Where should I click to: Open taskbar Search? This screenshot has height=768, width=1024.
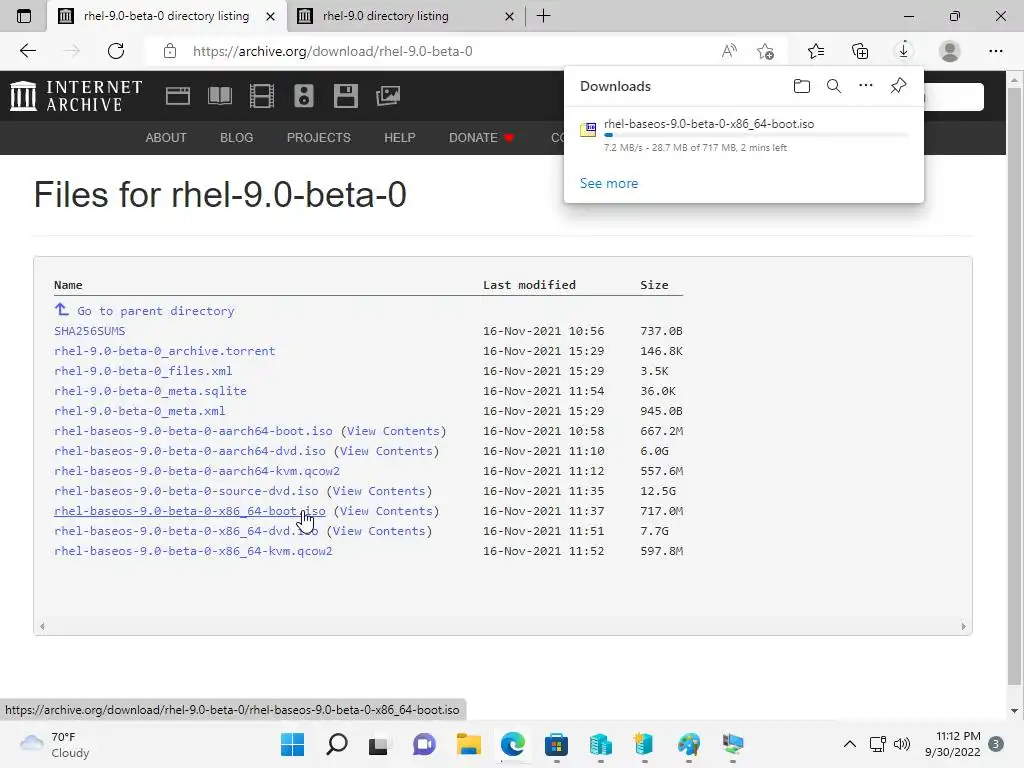coord(337,744)
